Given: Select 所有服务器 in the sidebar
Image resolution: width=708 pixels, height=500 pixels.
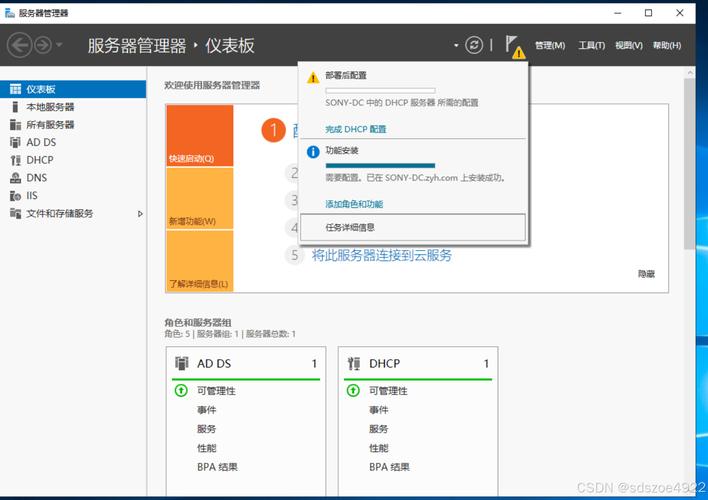Looking at the screenshot, I should click(73, 124).
